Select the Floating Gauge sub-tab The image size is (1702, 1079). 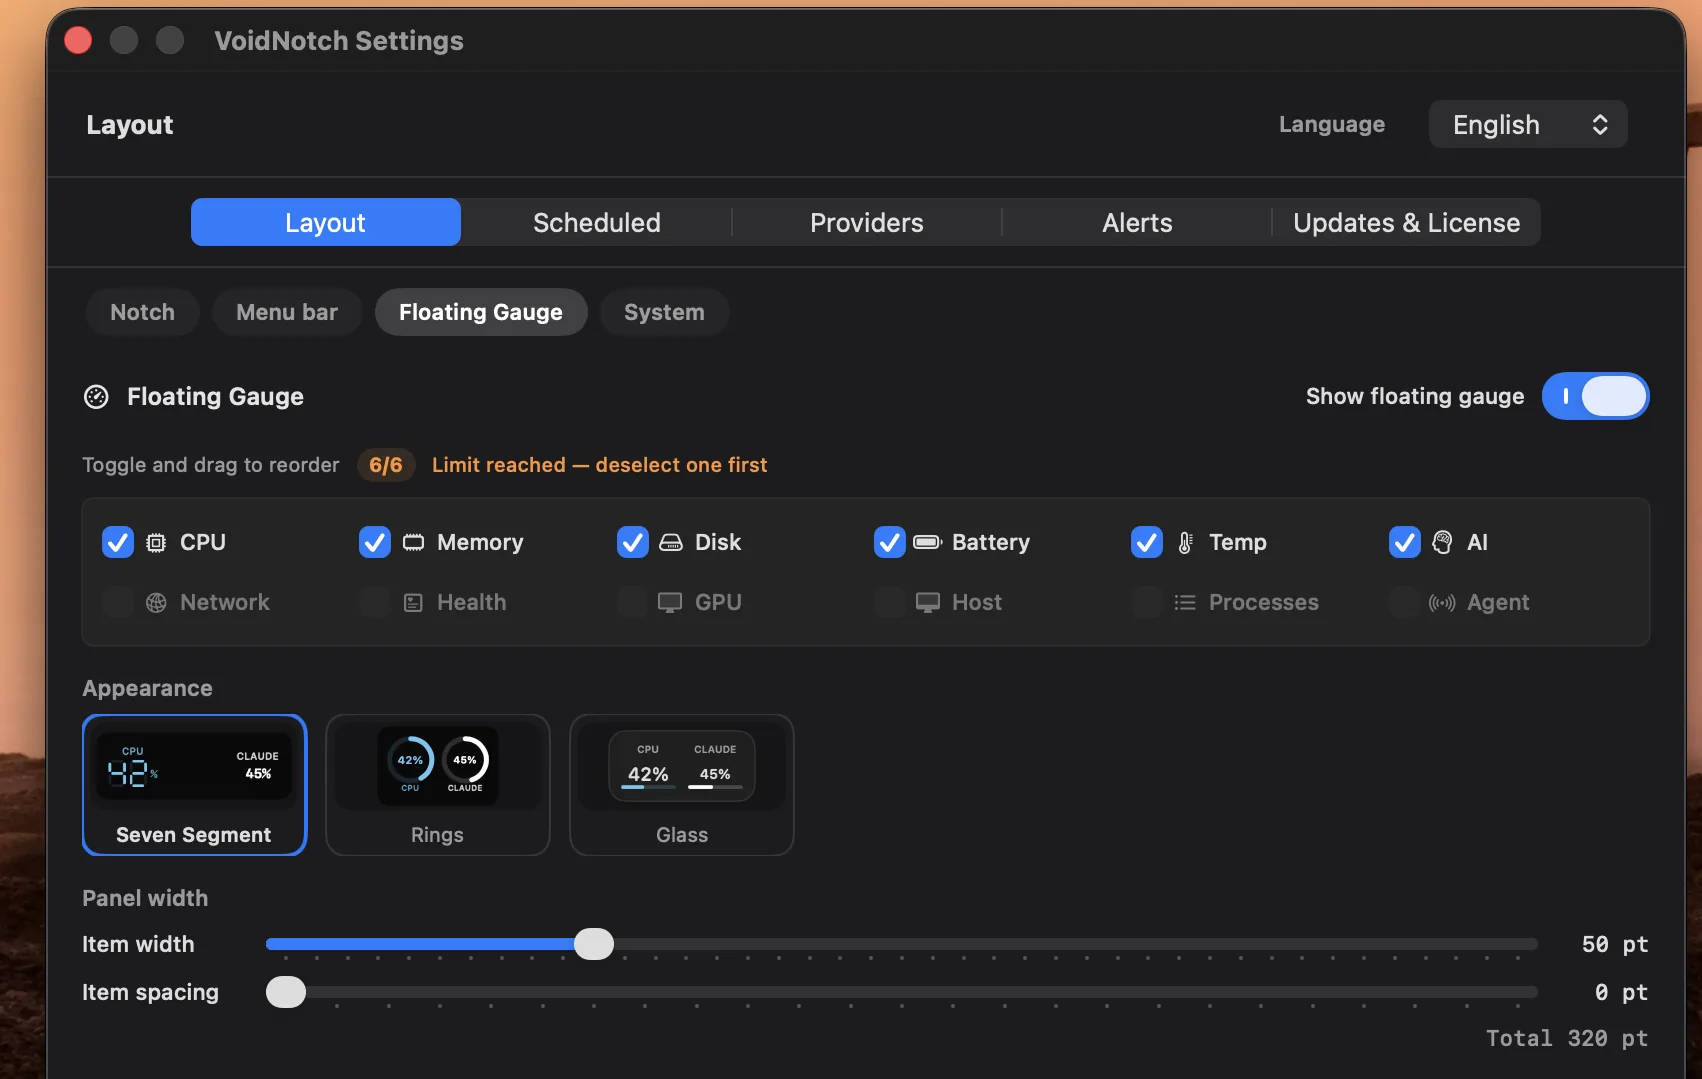pyautogui.click(x=481, y=312)
